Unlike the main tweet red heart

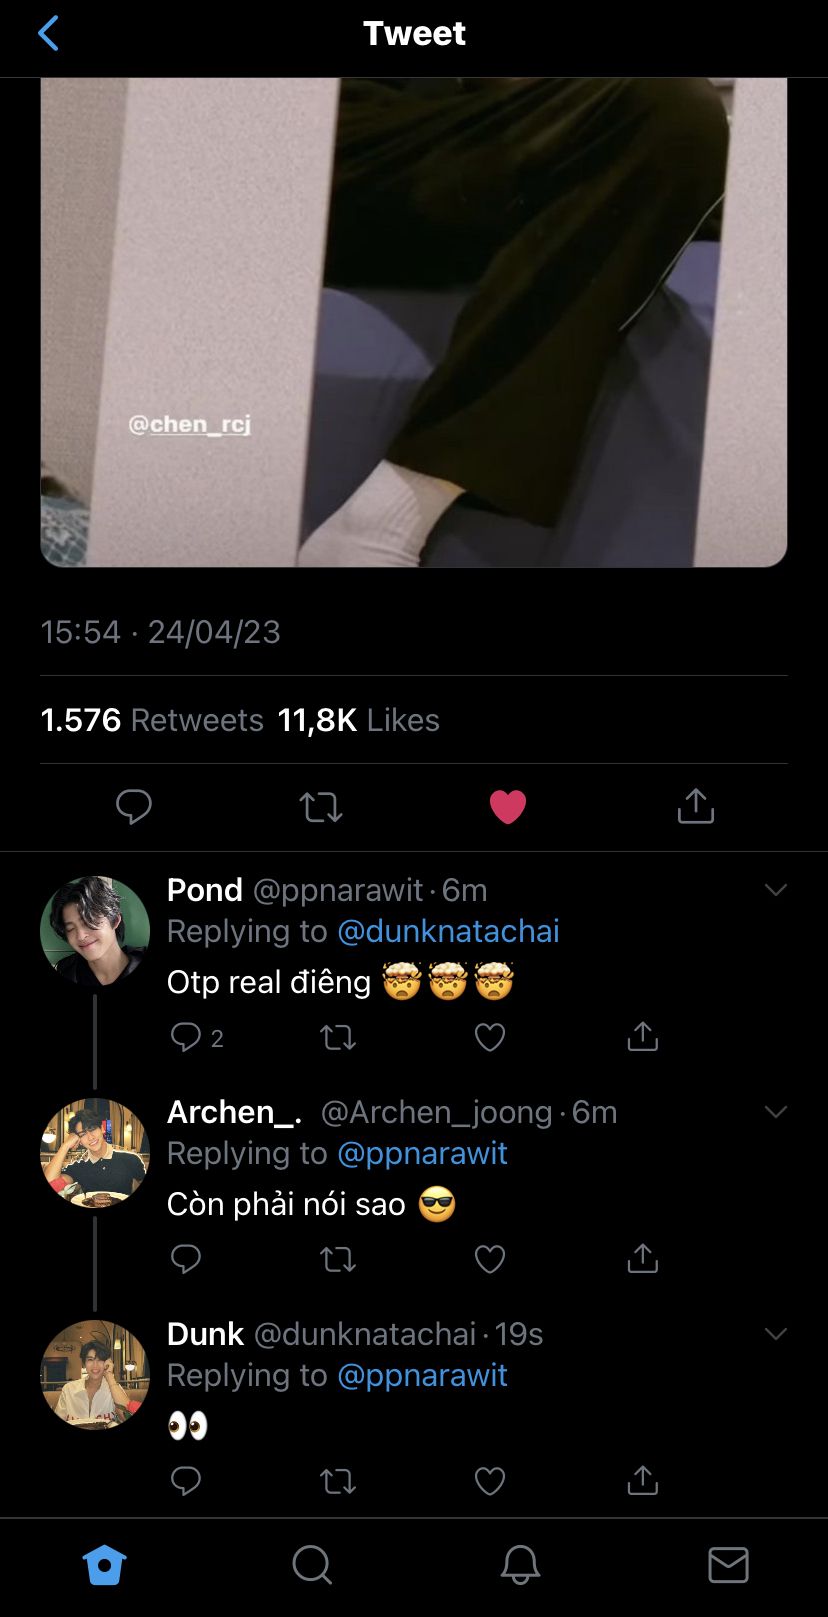point(508,806)
